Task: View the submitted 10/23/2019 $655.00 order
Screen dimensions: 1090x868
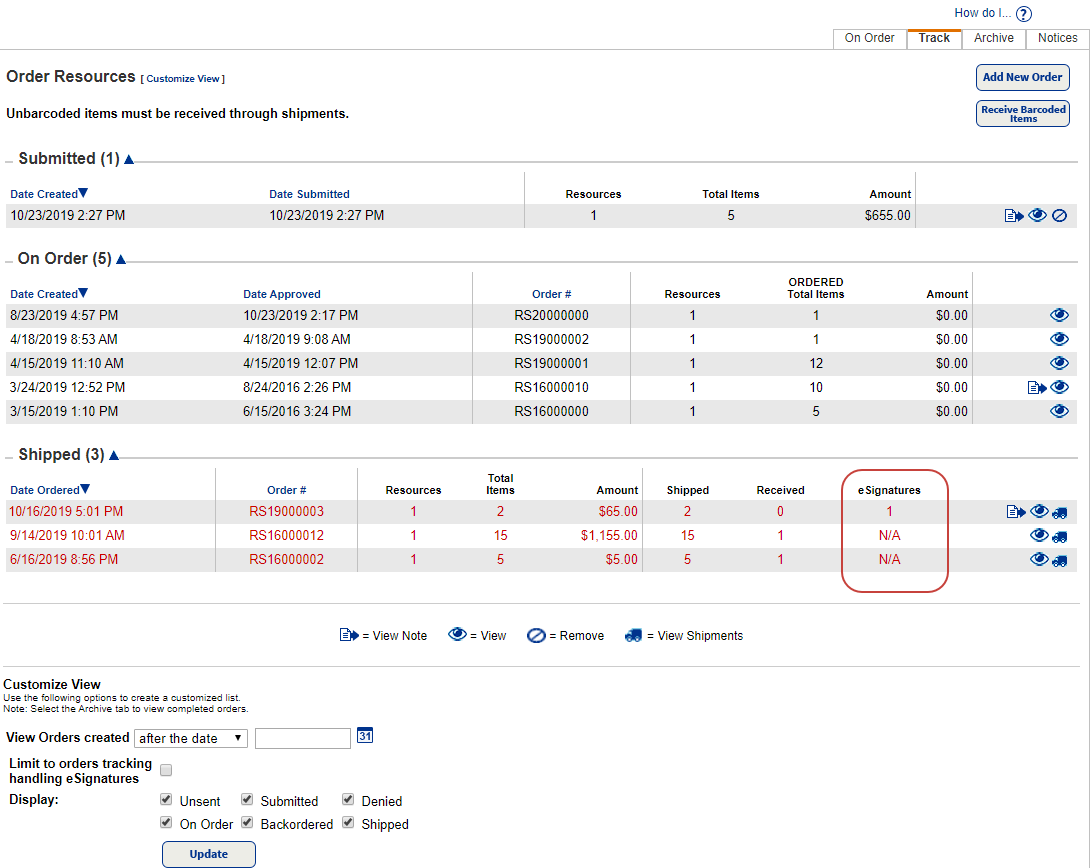Action: (x=1037, y=215)
